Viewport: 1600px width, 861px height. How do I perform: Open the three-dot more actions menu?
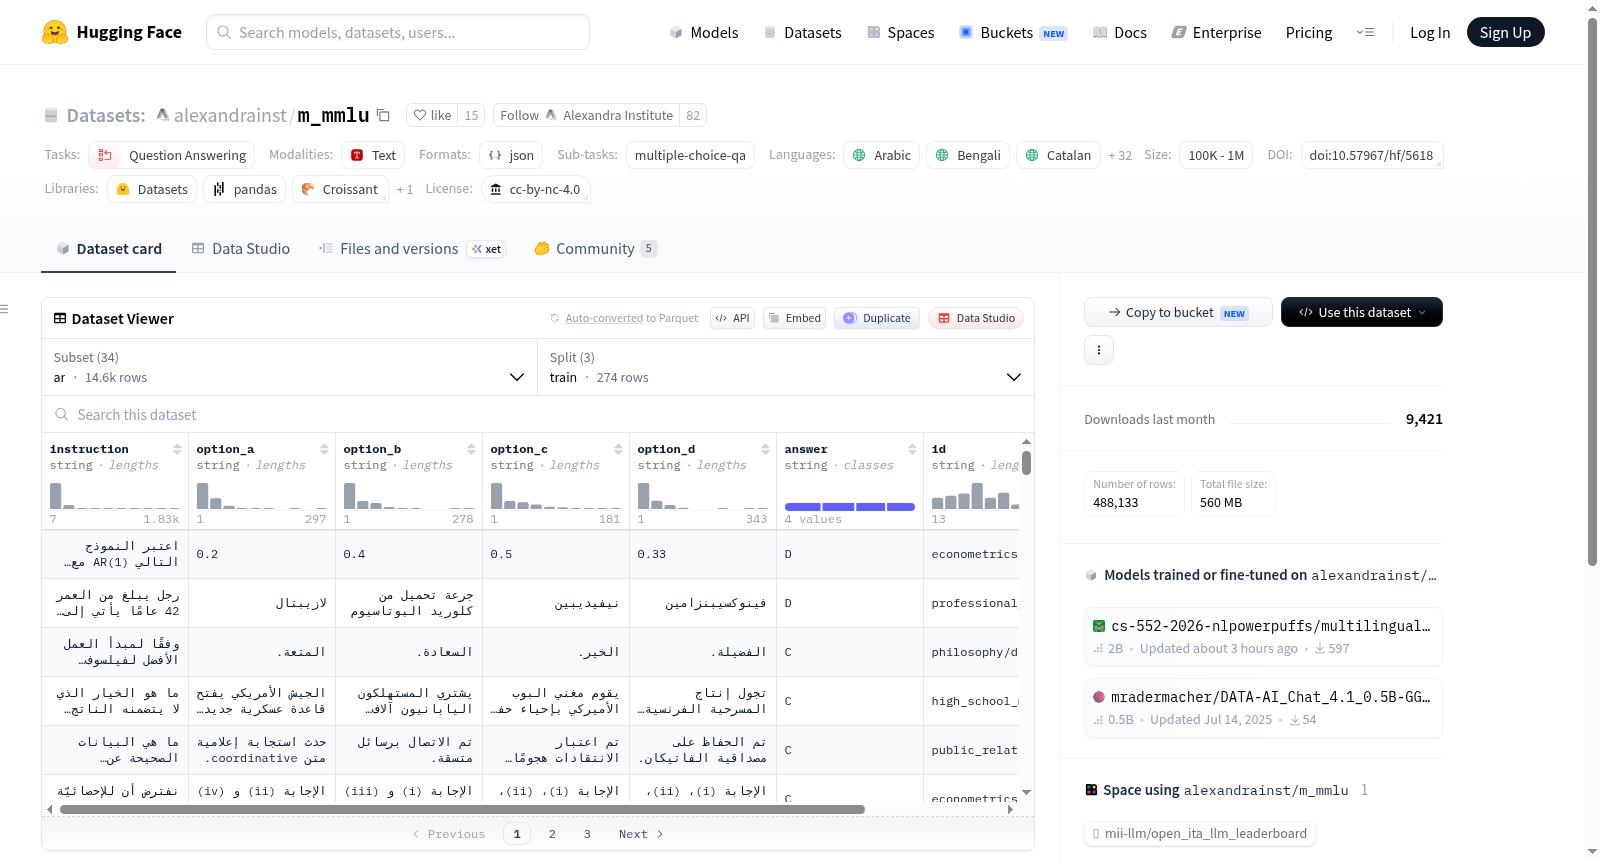(x=1099, y=350)
